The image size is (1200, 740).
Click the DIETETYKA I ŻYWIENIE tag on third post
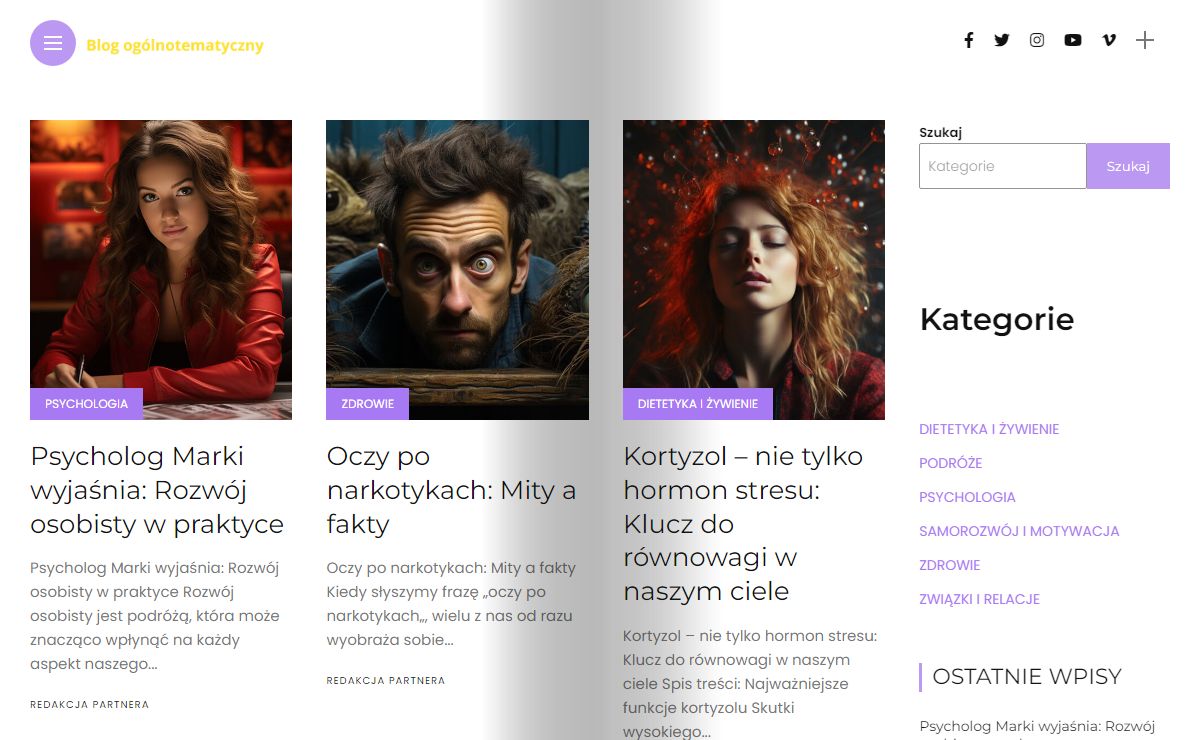tap(698, 404)
